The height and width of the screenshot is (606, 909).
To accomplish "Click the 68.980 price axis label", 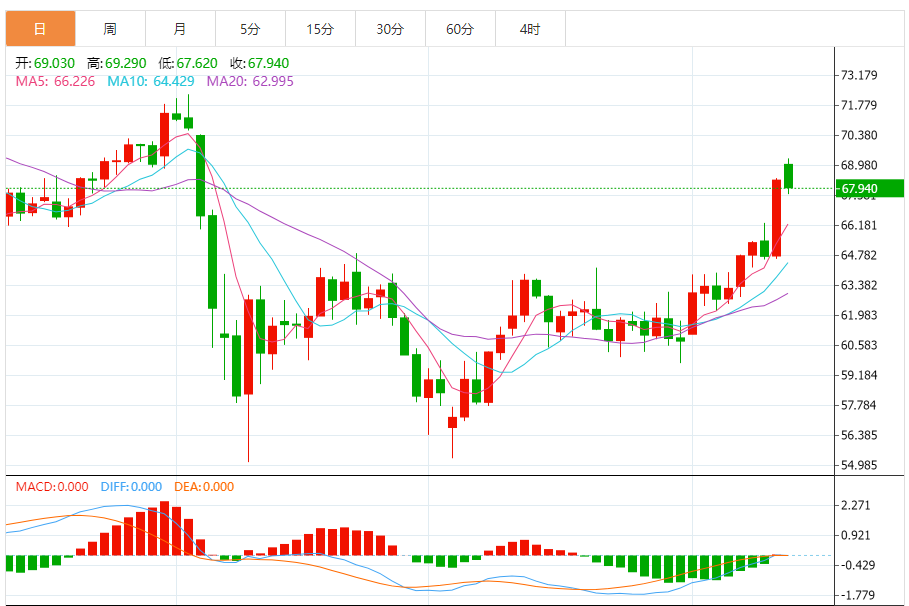I will (x=859, y=165).
